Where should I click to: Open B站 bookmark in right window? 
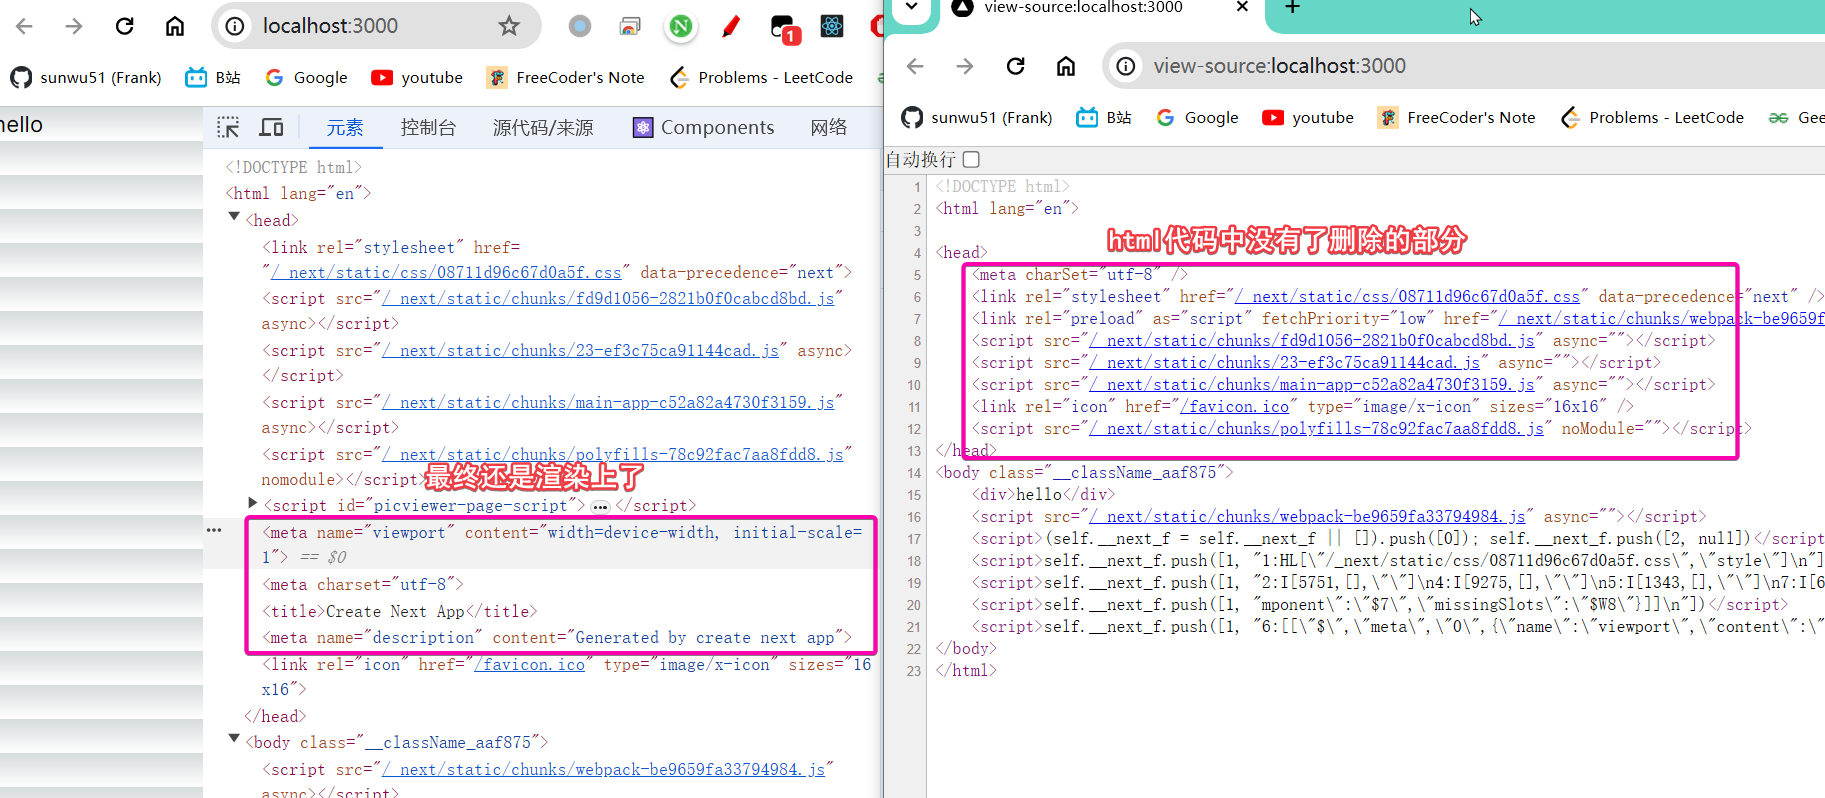point(1104,117)
